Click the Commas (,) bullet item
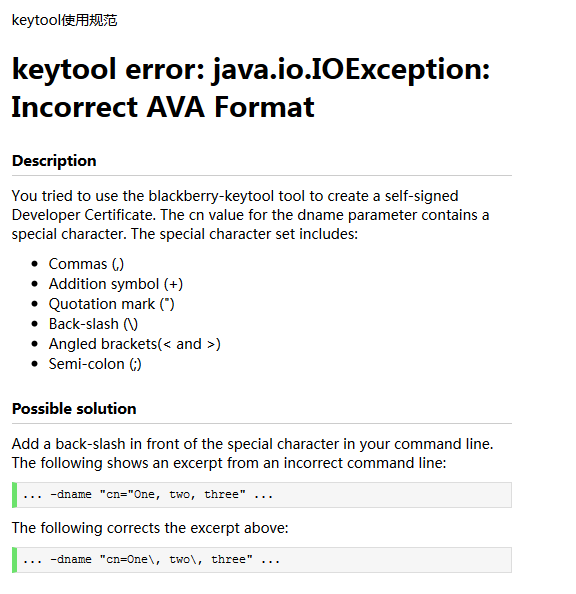Image resolution: width=576 pixels, height=594 pixels. [86, 264]
